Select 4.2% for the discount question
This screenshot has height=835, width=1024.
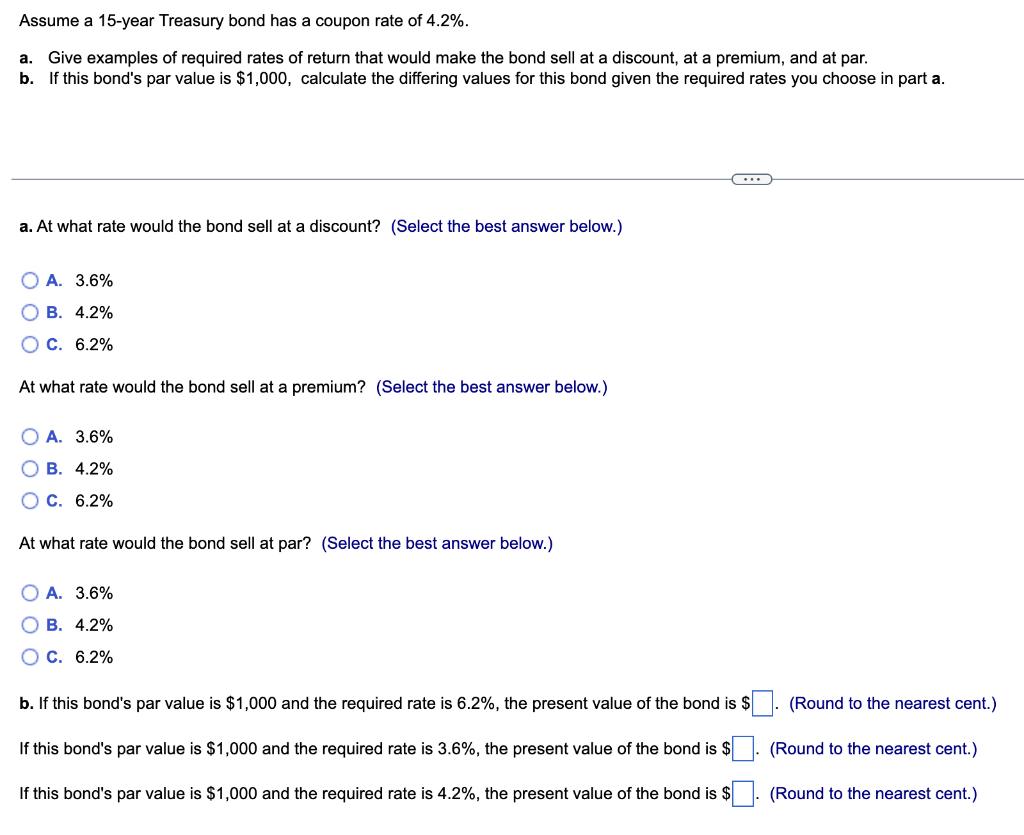(30, 313)
